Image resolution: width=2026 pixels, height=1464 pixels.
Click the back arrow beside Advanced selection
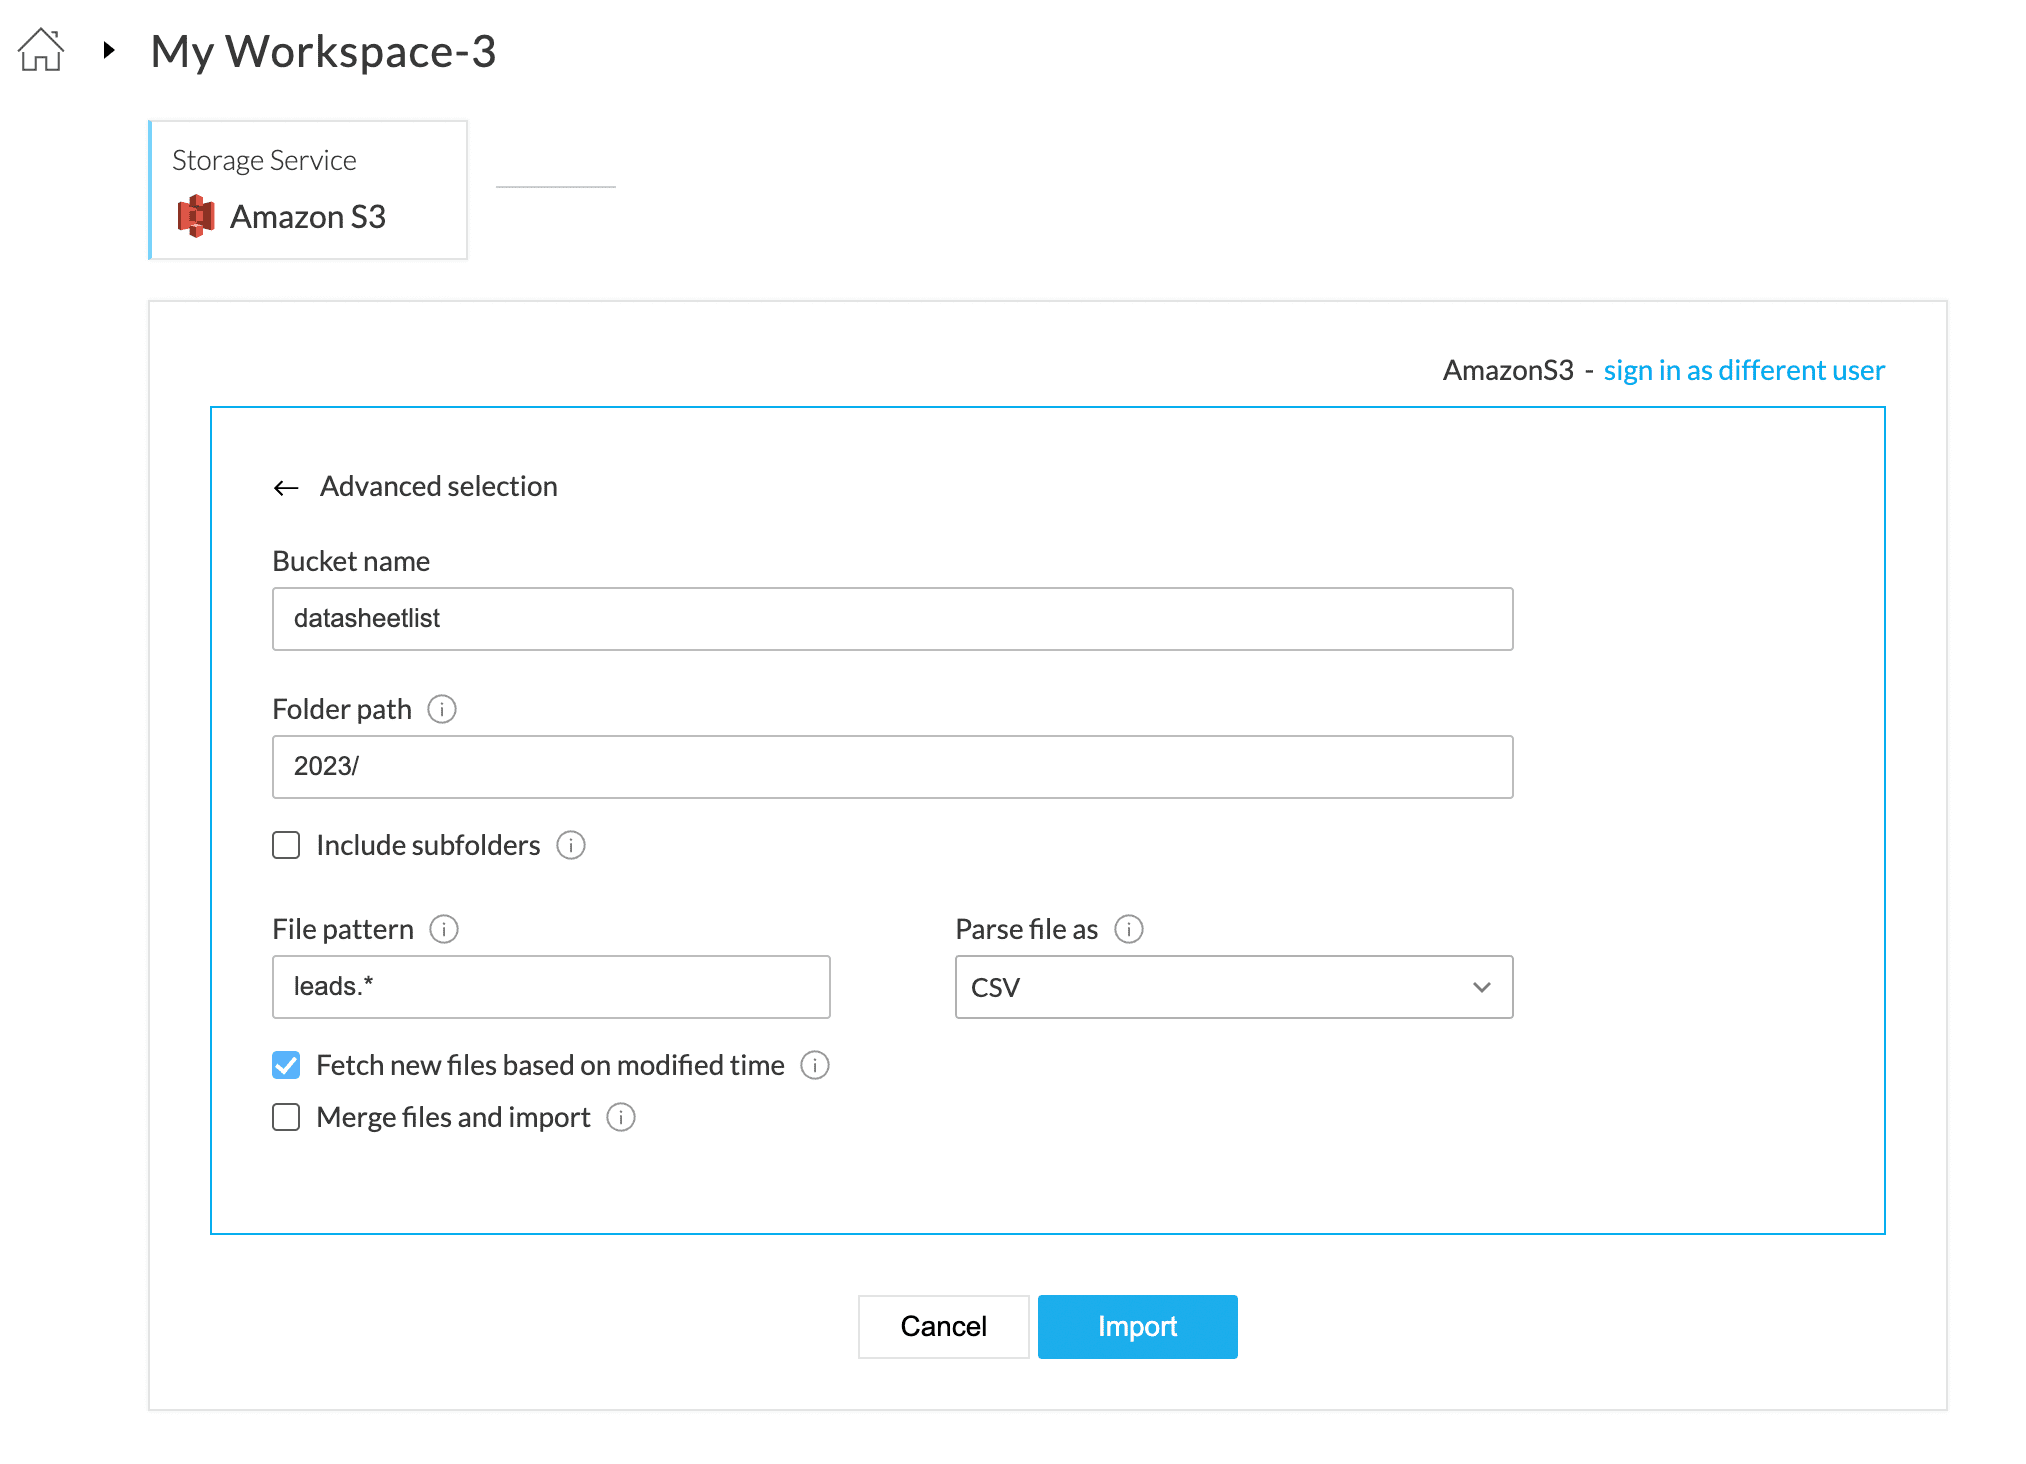286,488
